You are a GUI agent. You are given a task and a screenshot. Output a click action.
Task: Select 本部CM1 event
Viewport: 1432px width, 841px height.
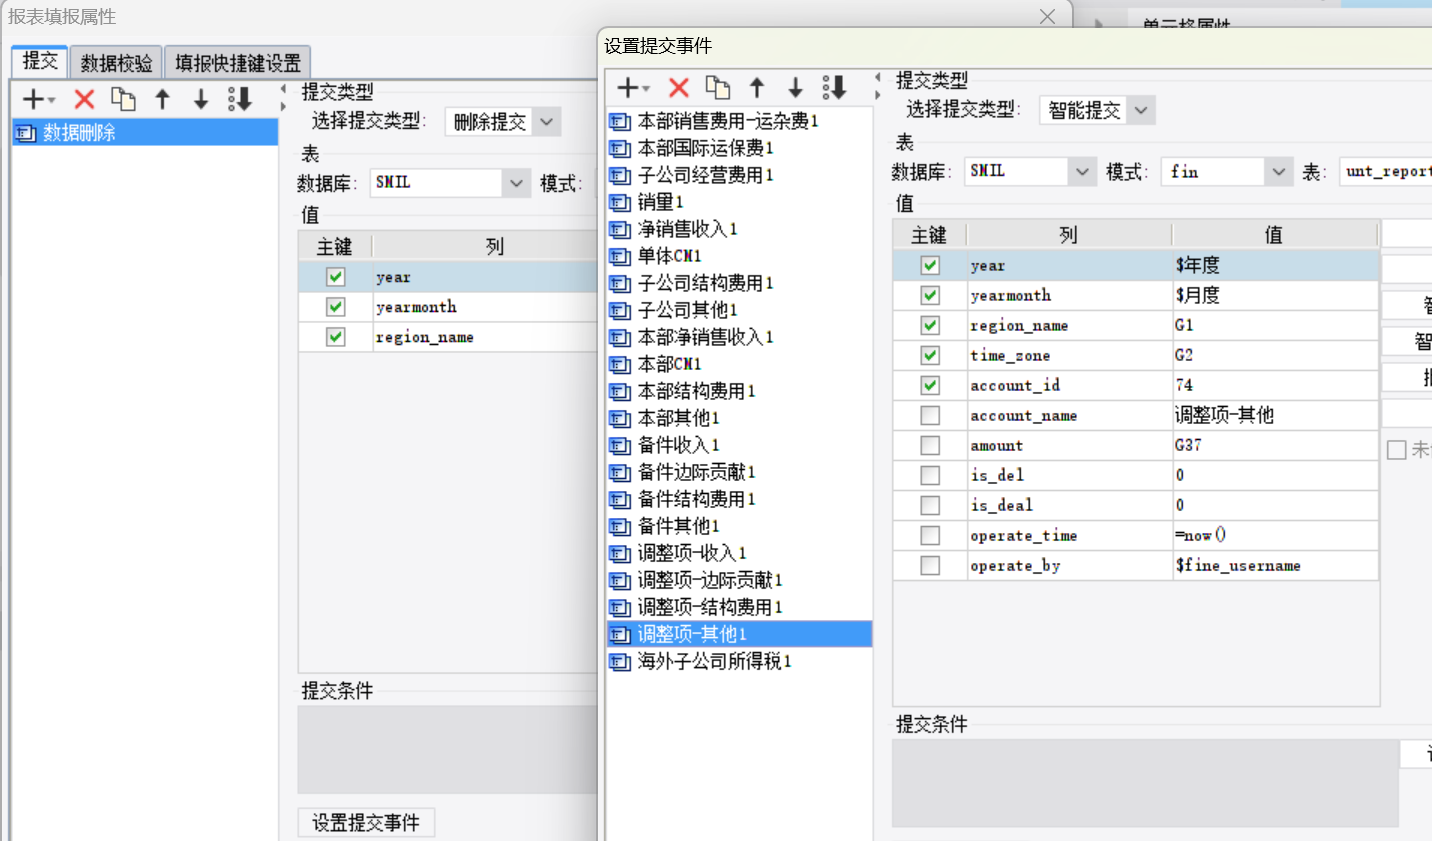[739, 364]
